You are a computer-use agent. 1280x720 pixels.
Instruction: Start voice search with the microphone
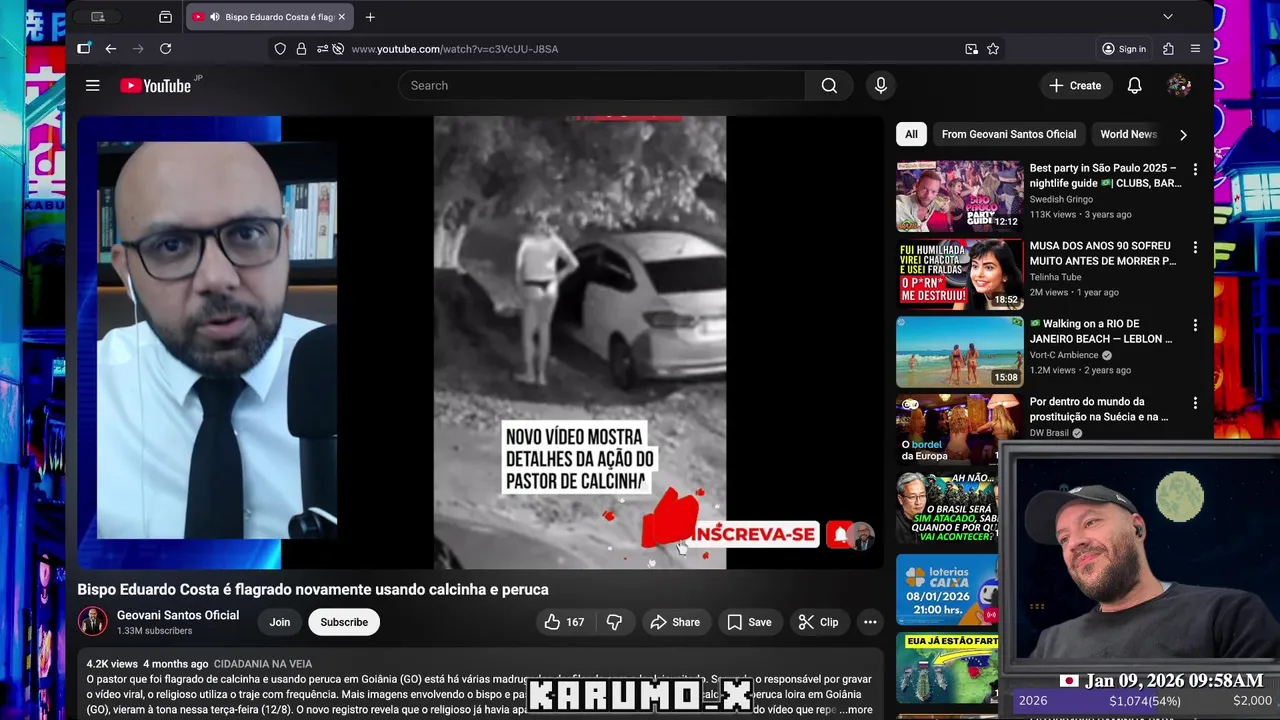tap(880, 86)
